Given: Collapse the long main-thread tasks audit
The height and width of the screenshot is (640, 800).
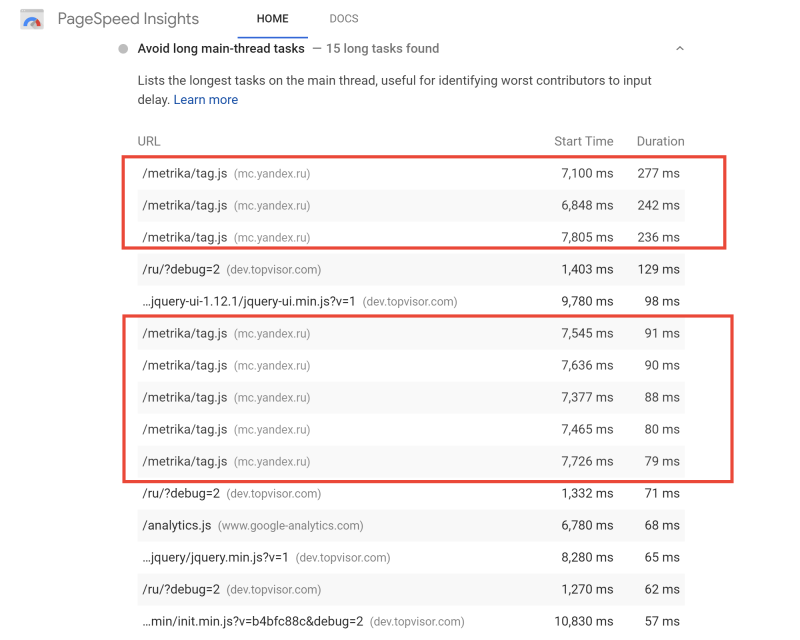Looking at the screenshot, I should 680,48.
